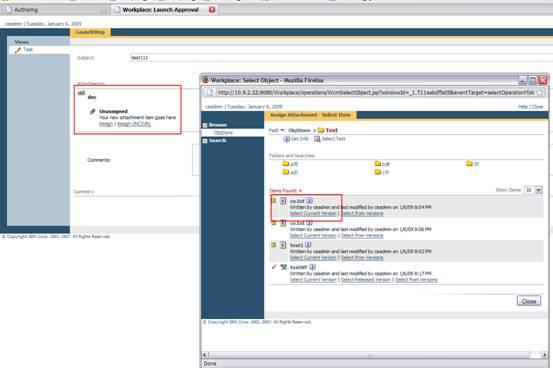This screenshot has height=368, width=553.
Task: Open ce.txt modified at 8:04 PM
Action: pyautogui.click(x=297, y=201)
